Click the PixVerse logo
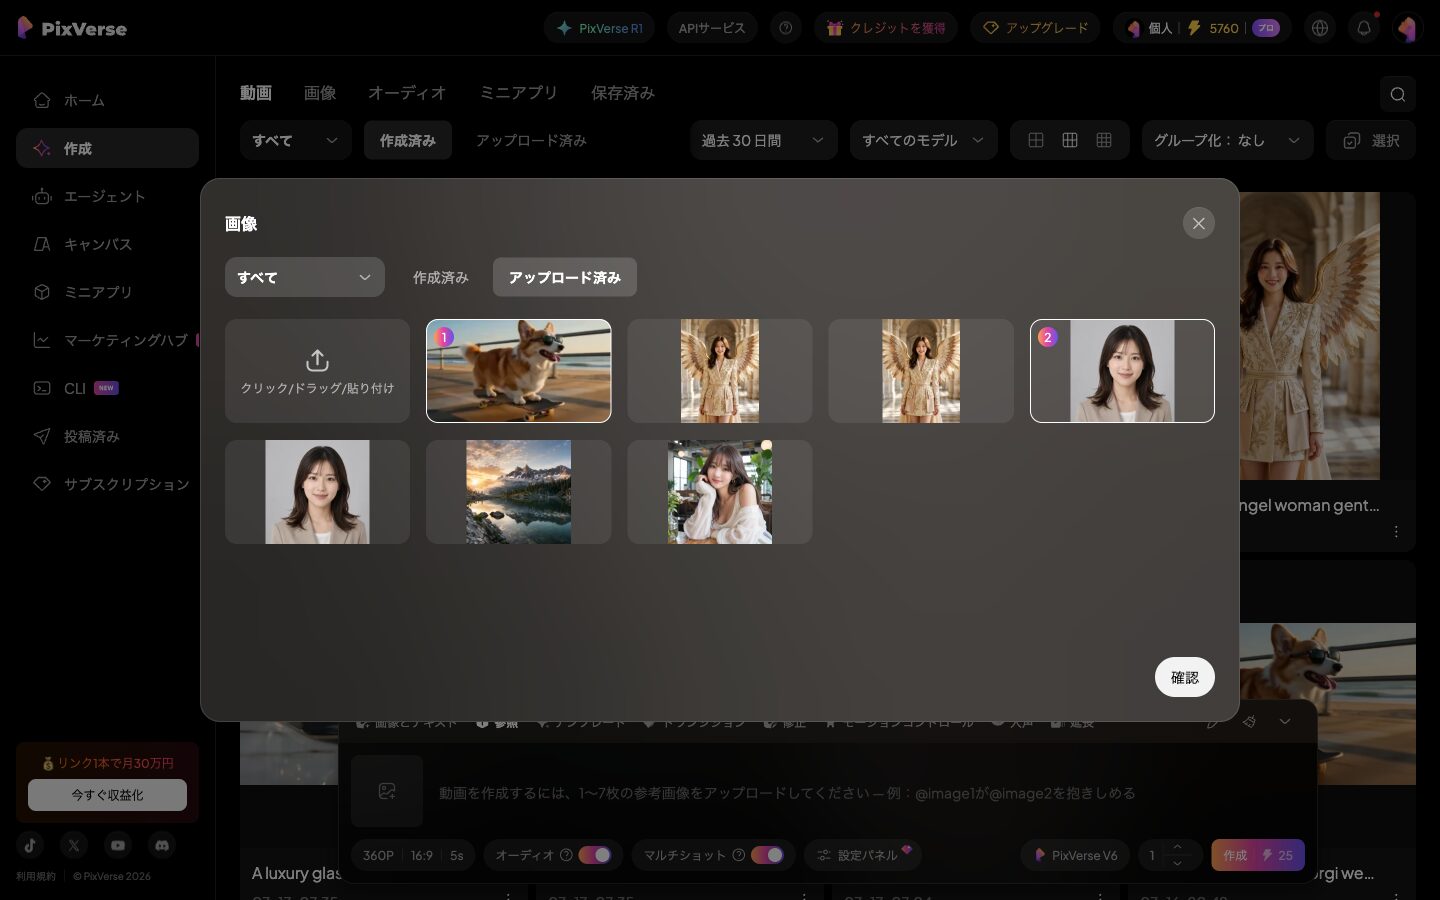Screen dimensions: 1440x900 pos(72,28)
